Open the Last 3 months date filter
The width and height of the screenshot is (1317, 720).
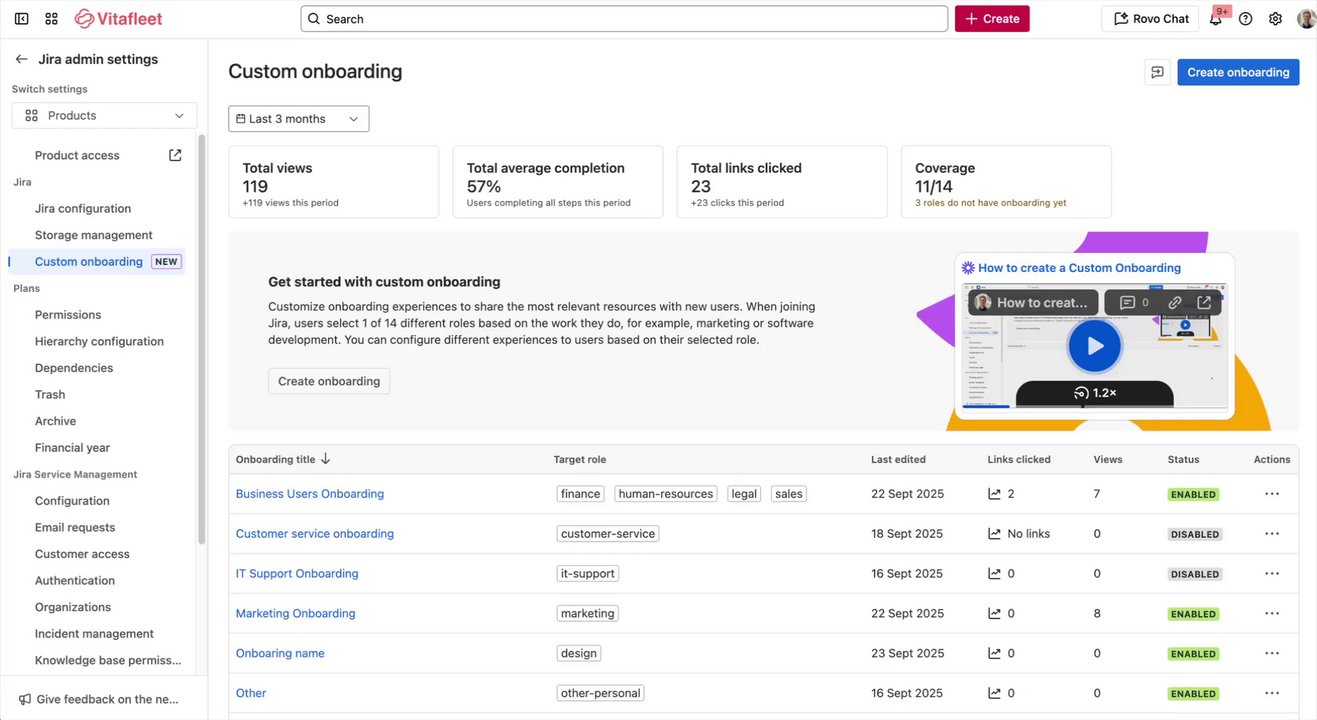pos(298,119)
